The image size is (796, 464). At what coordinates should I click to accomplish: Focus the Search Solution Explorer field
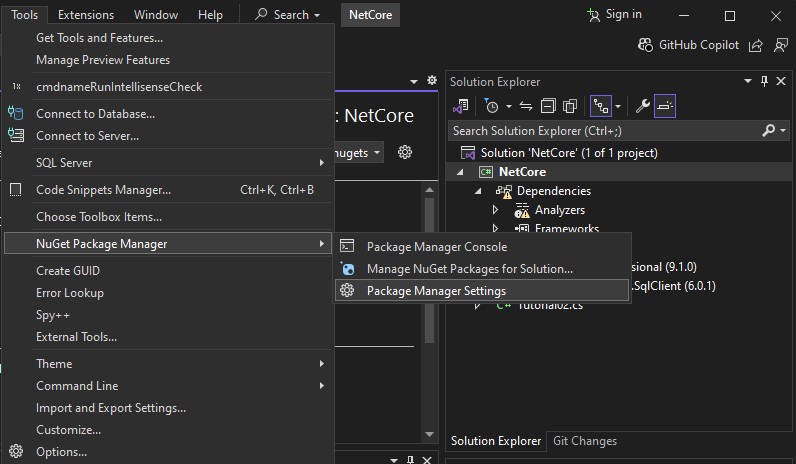604,131
